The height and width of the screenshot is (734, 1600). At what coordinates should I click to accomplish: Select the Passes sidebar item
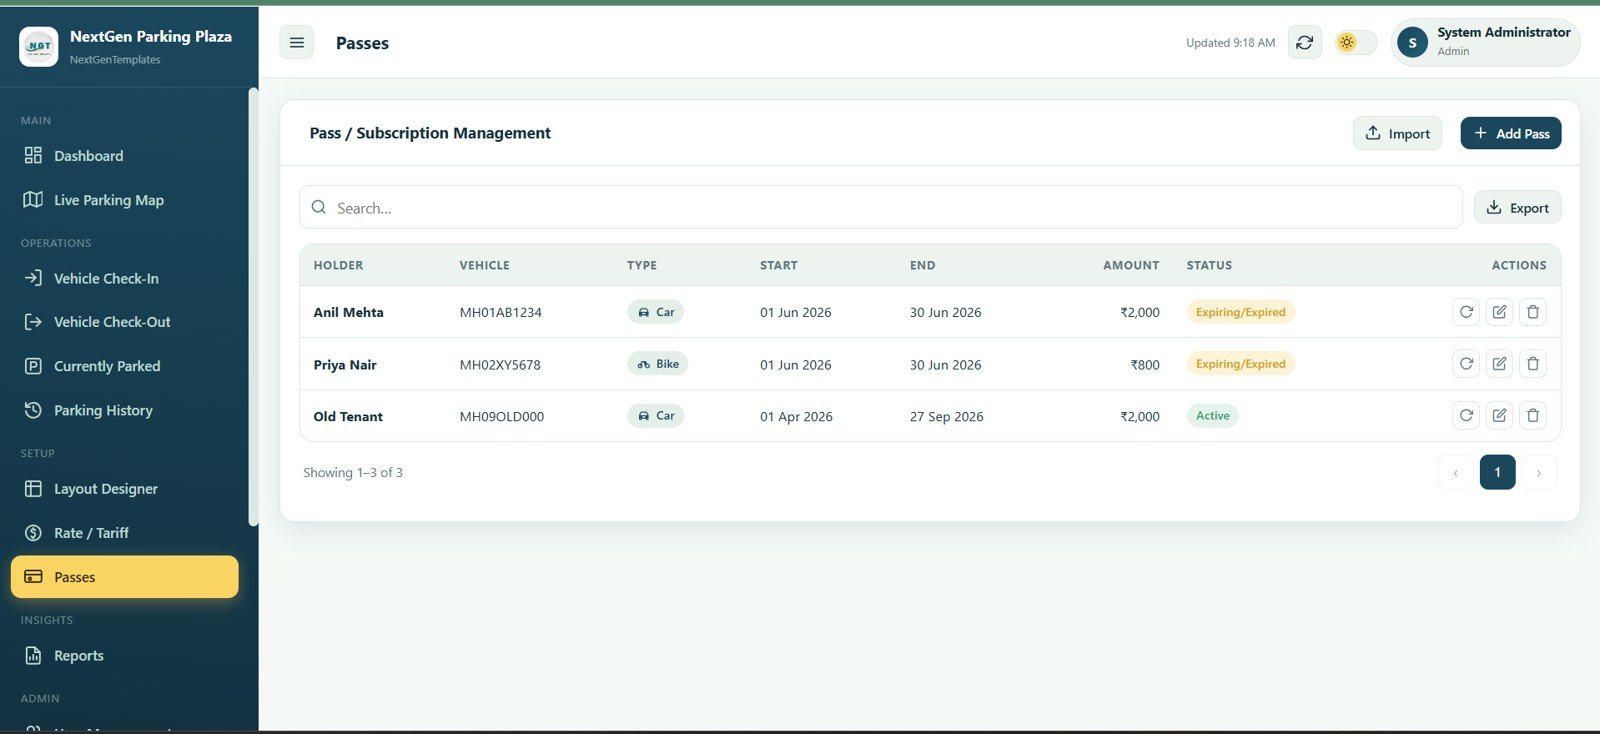coord(125,577)
